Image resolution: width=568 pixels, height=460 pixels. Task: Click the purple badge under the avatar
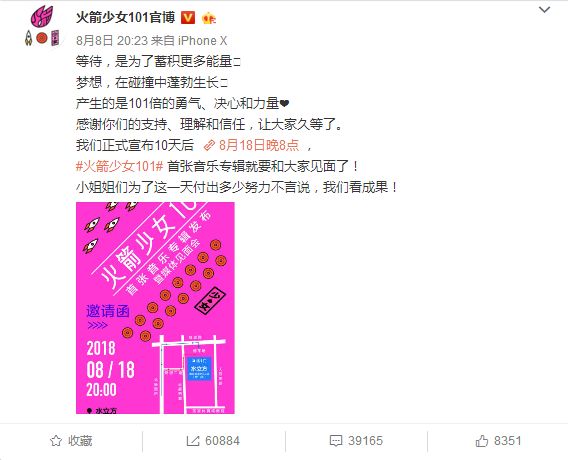[x=55, y=38]
